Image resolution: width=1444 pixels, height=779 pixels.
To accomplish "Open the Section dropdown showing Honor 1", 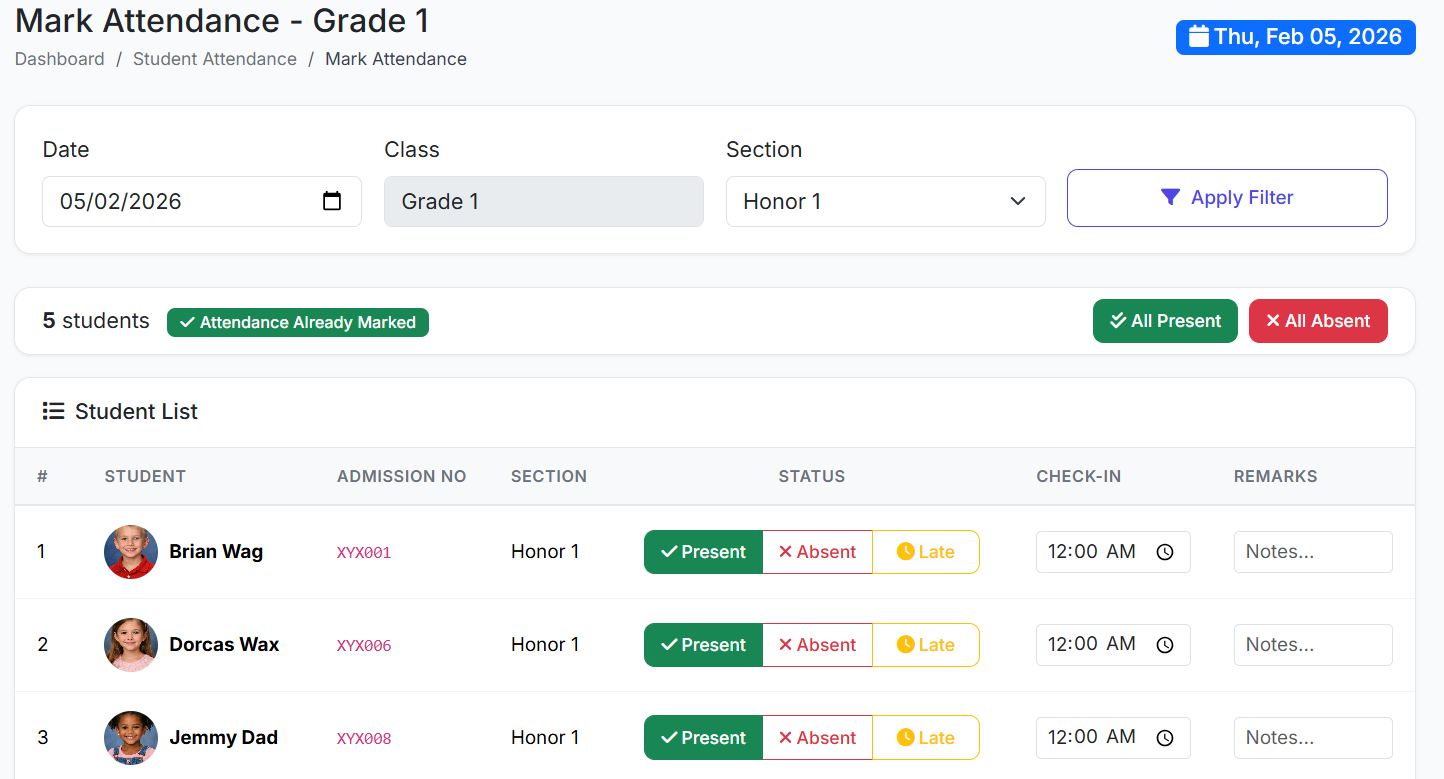I will 885,201.
